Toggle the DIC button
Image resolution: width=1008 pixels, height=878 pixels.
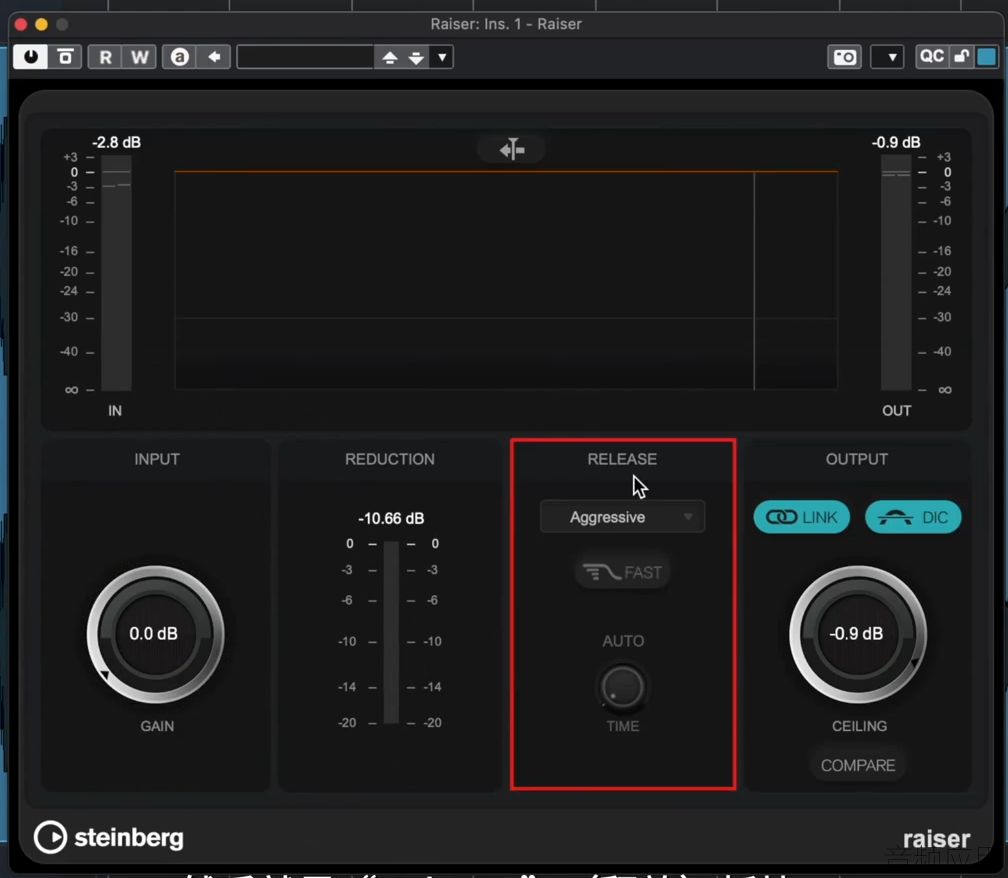(x=913, y=517)
